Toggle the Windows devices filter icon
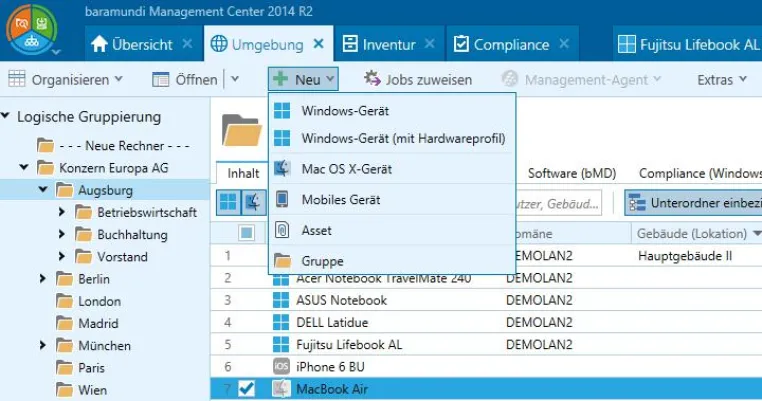 pyautogui.click(x=228, y=202)
